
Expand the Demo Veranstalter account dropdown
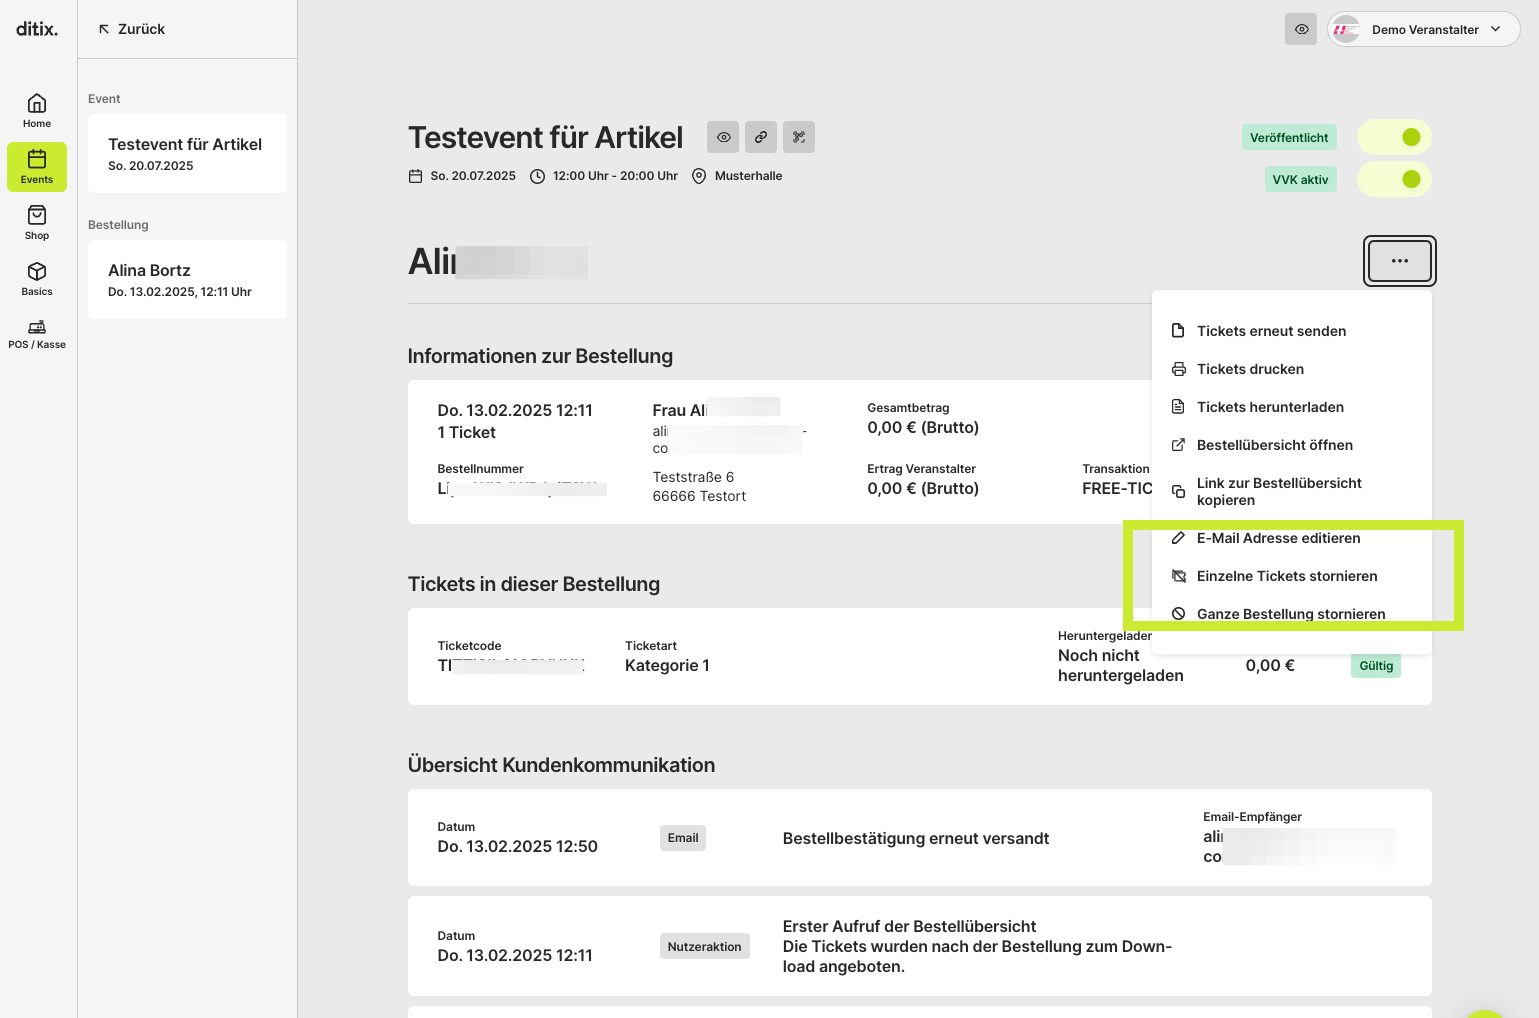click(1423, 29)
